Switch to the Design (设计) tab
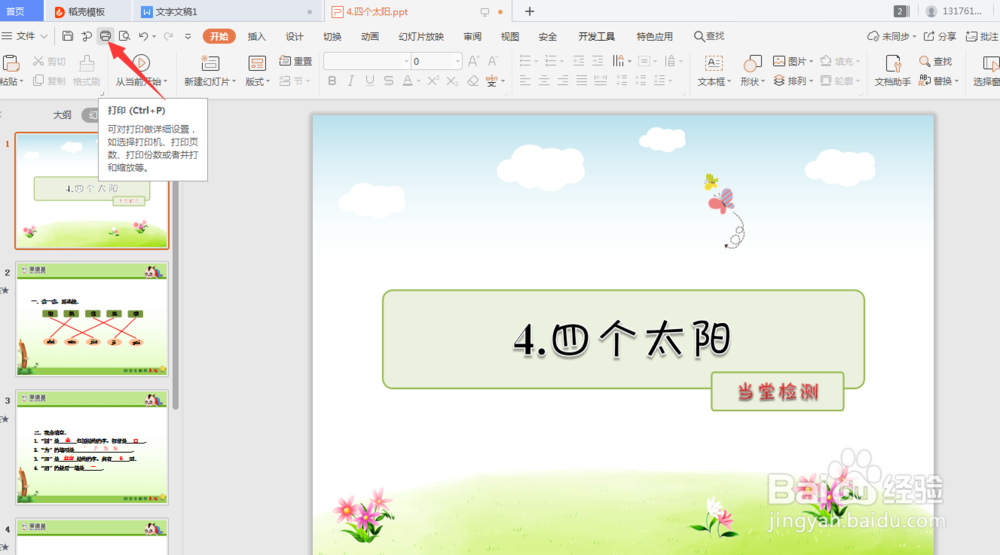Screen dimensions: 1000x555 [x=294, y=36]
